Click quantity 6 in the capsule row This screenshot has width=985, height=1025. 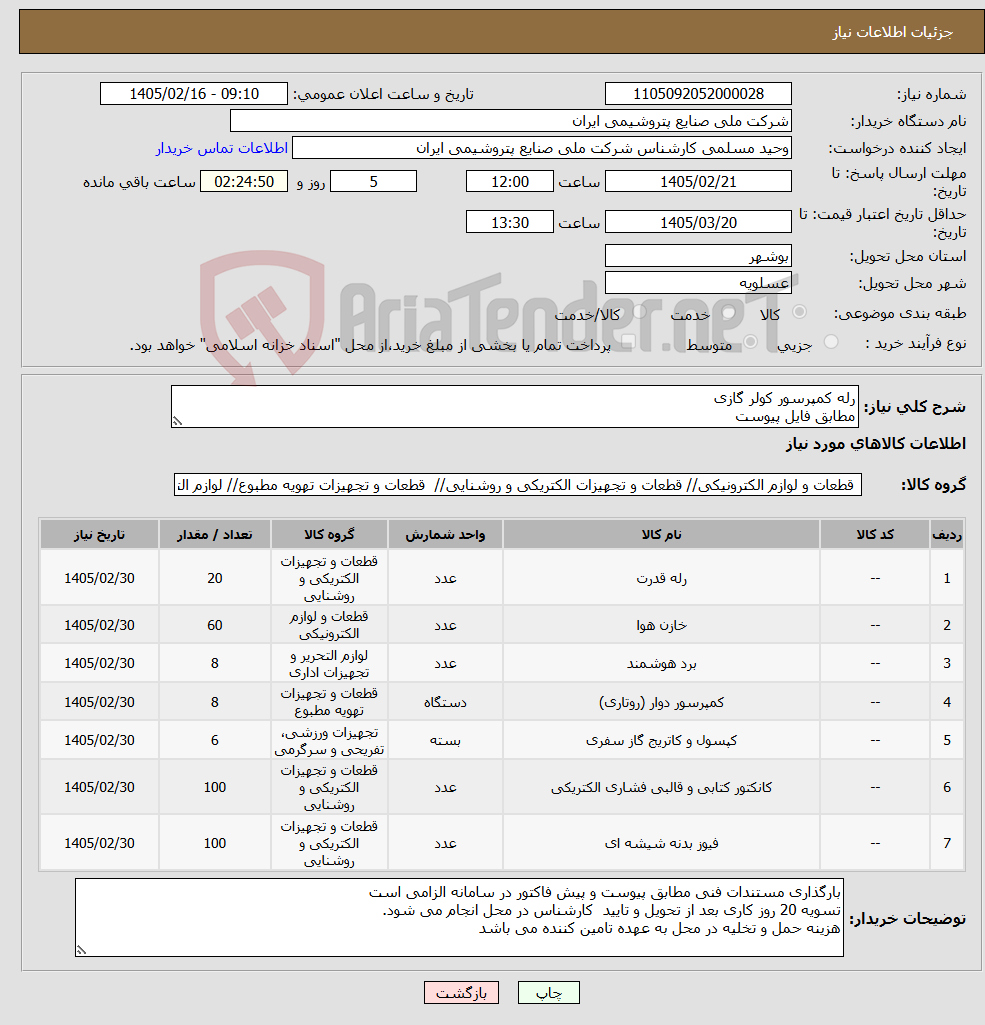(x=214, y=741)
